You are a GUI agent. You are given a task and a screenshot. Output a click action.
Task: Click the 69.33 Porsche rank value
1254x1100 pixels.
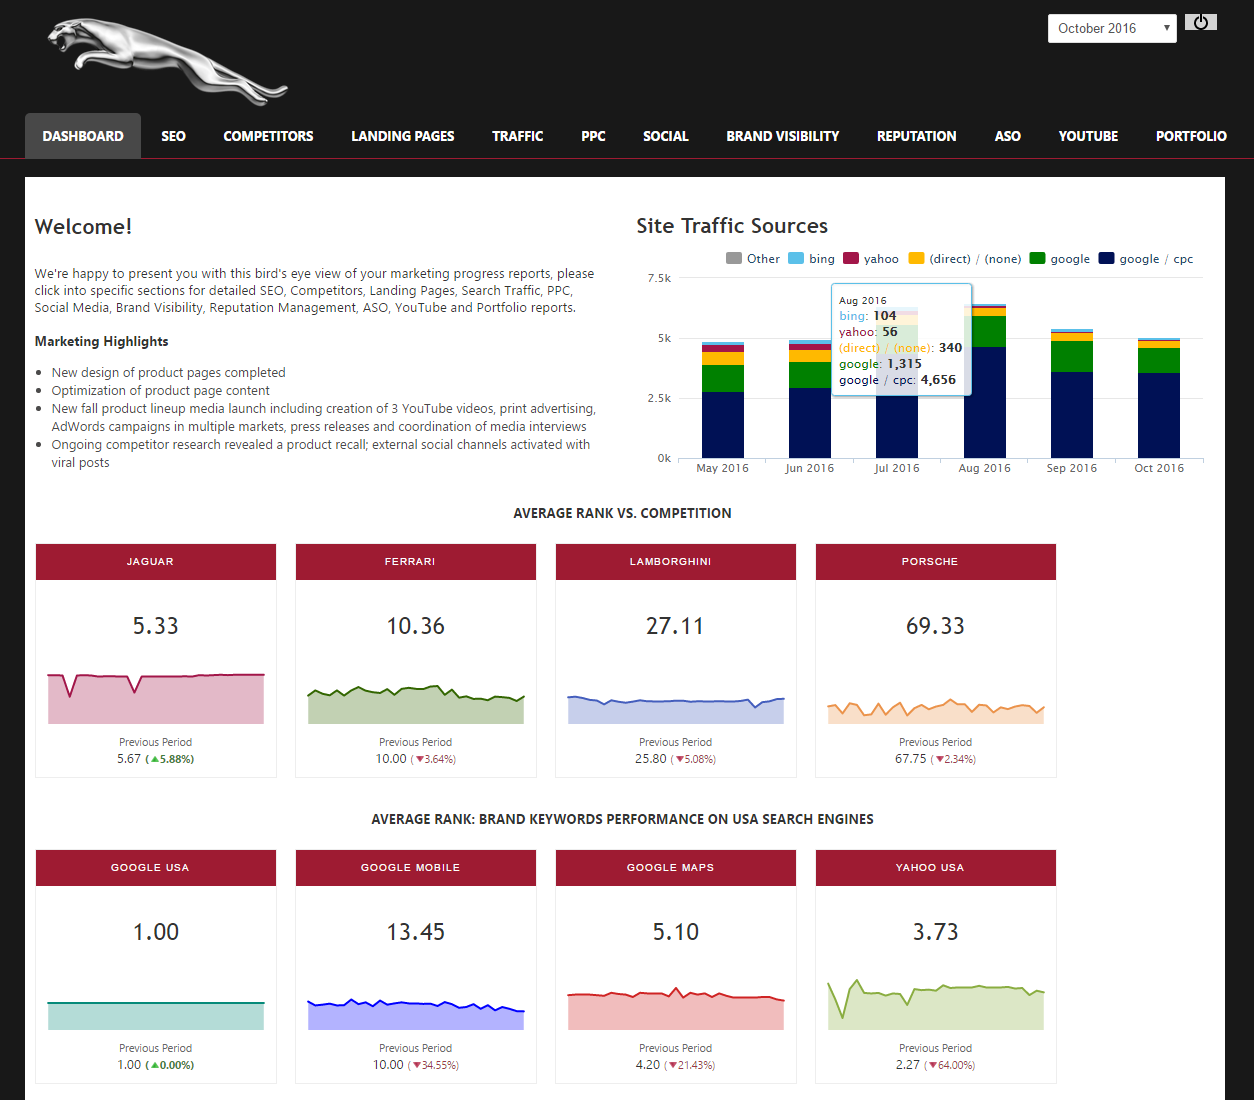pos(936,626)
